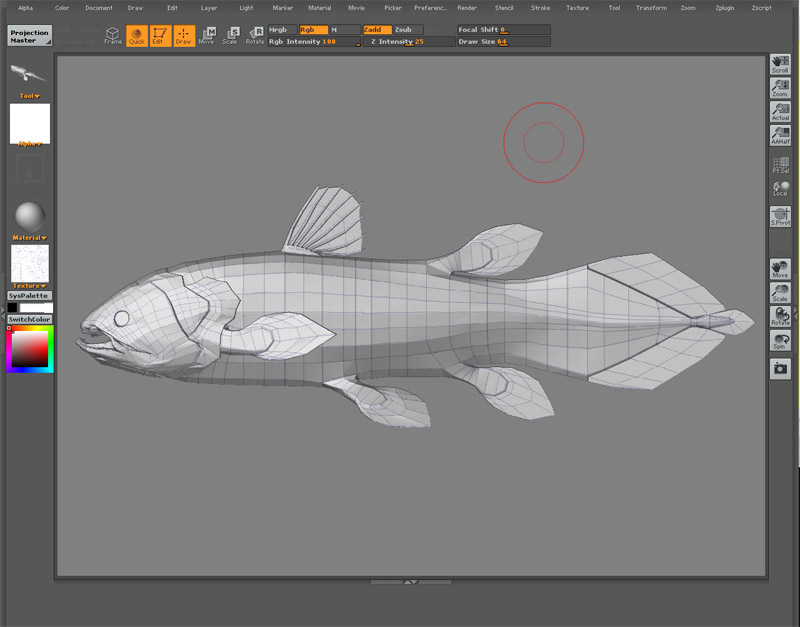The height and width of the screenshot is (627, 800).
Task: Open the Stencil menu
Action: [504, 7]
